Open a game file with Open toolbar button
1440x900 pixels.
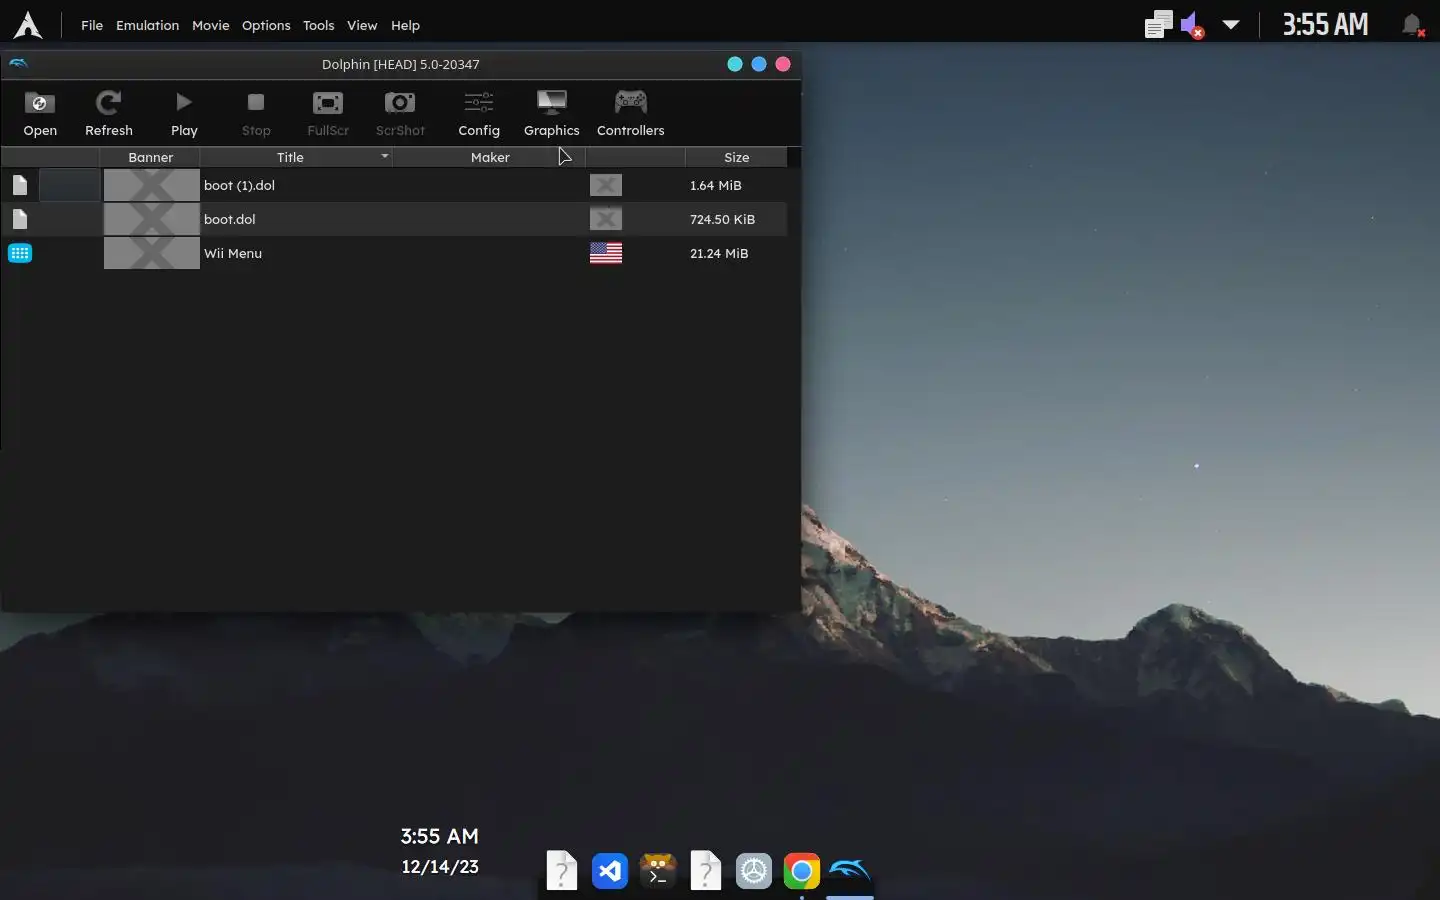click(x=40, y=113)
